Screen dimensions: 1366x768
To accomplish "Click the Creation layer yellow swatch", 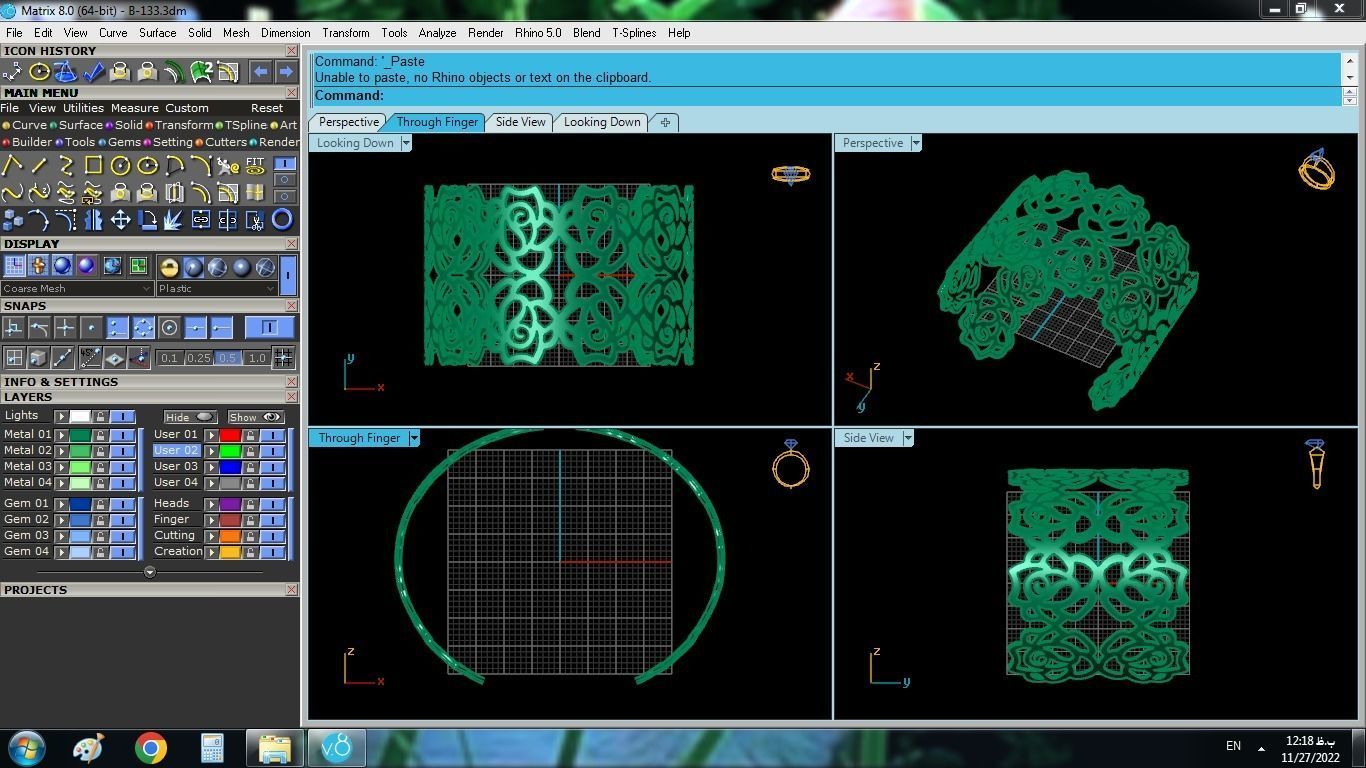I will 230,552.
